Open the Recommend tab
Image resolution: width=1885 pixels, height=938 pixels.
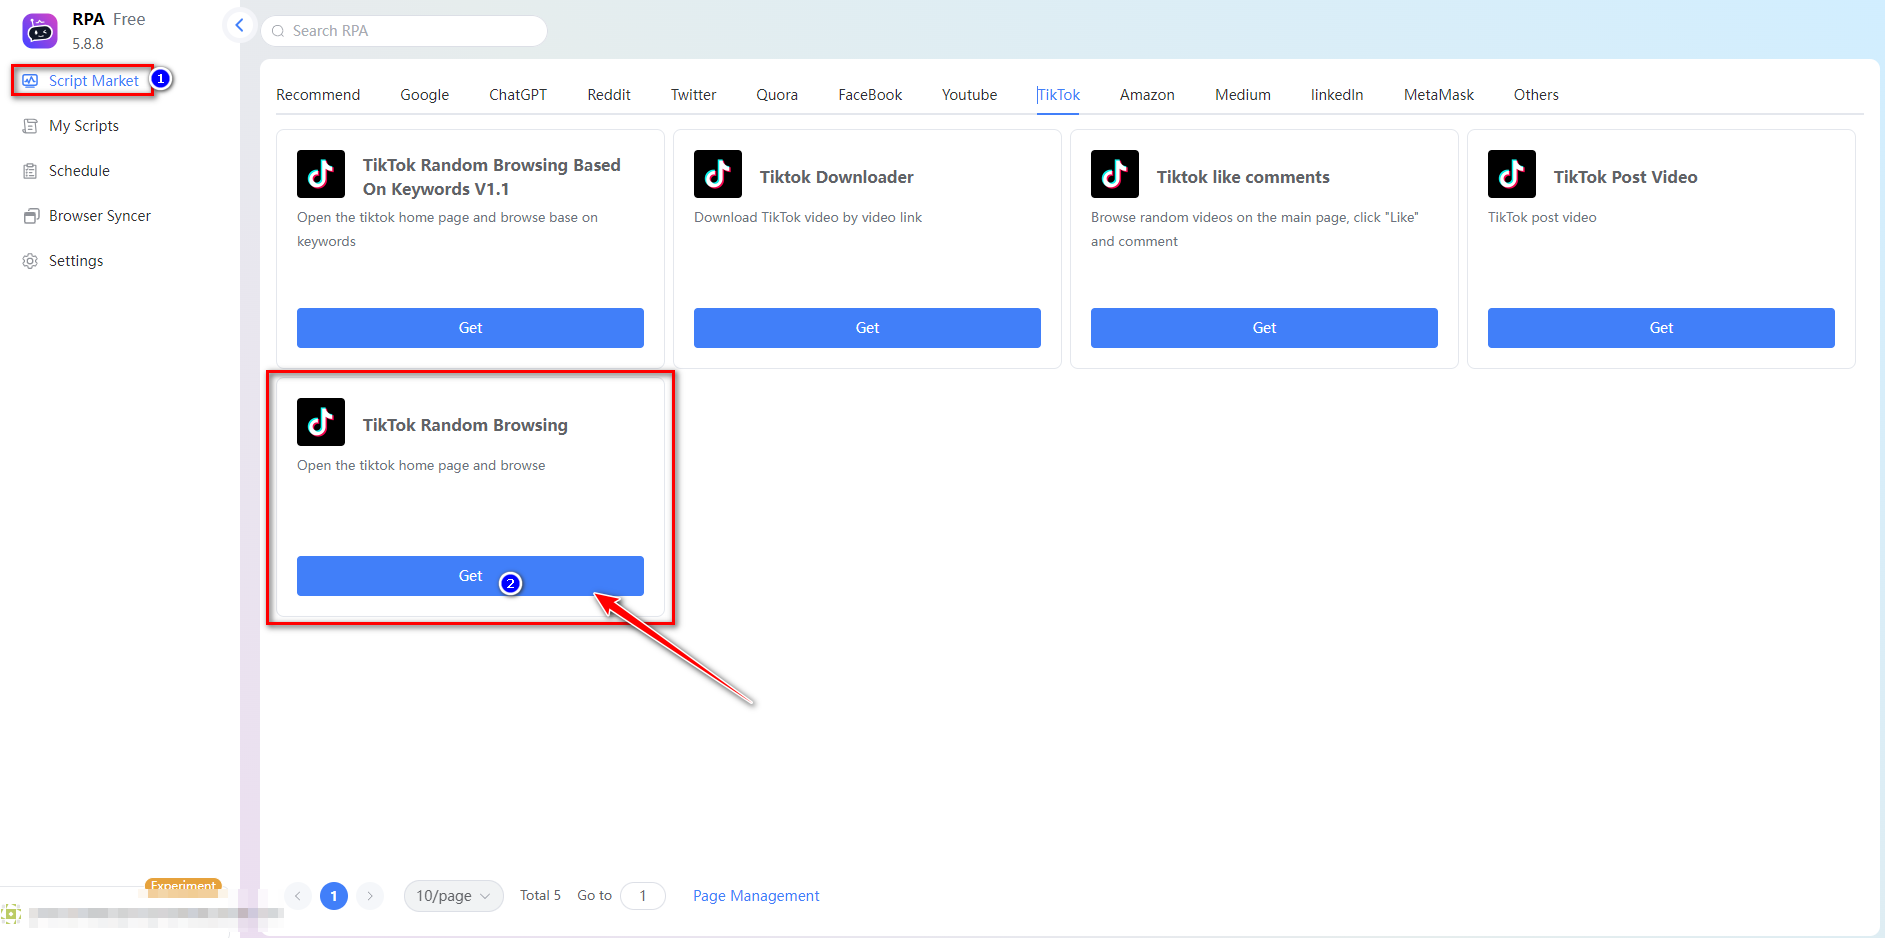pyautogui.click(x=318, y=95)
